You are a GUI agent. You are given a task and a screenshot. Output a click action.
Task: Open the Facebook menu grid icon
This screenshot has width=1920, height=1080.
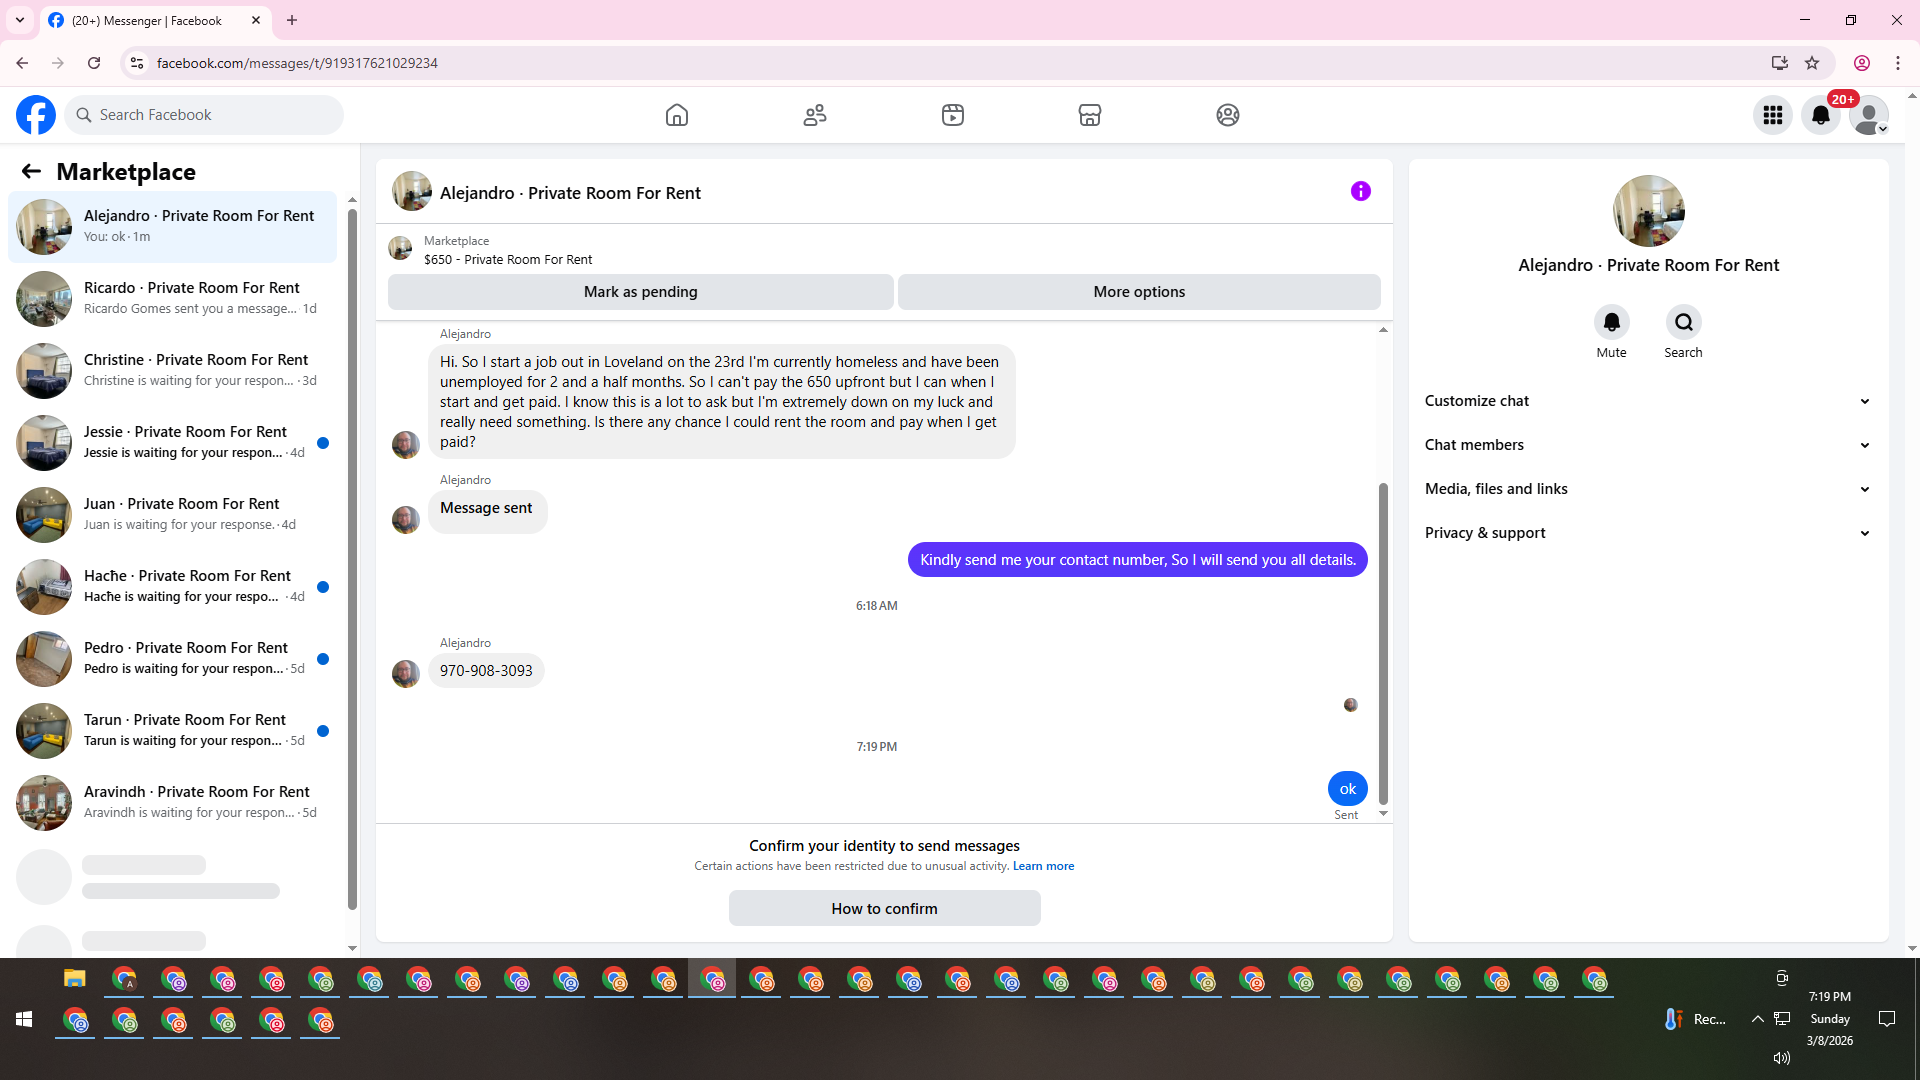[1773, 115]
